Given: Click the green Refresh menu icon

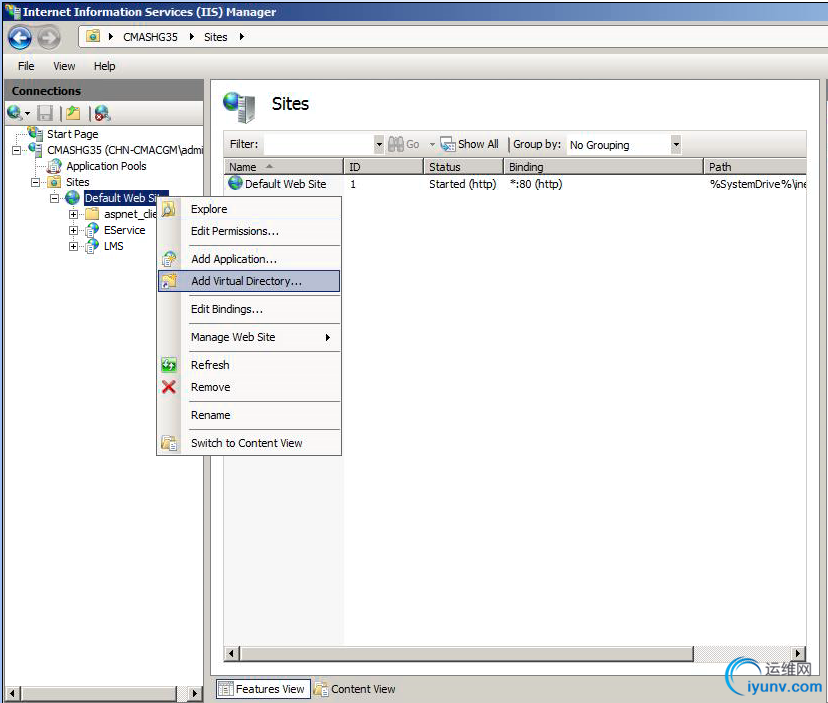Looking at the screenshot, I should 169,364.
